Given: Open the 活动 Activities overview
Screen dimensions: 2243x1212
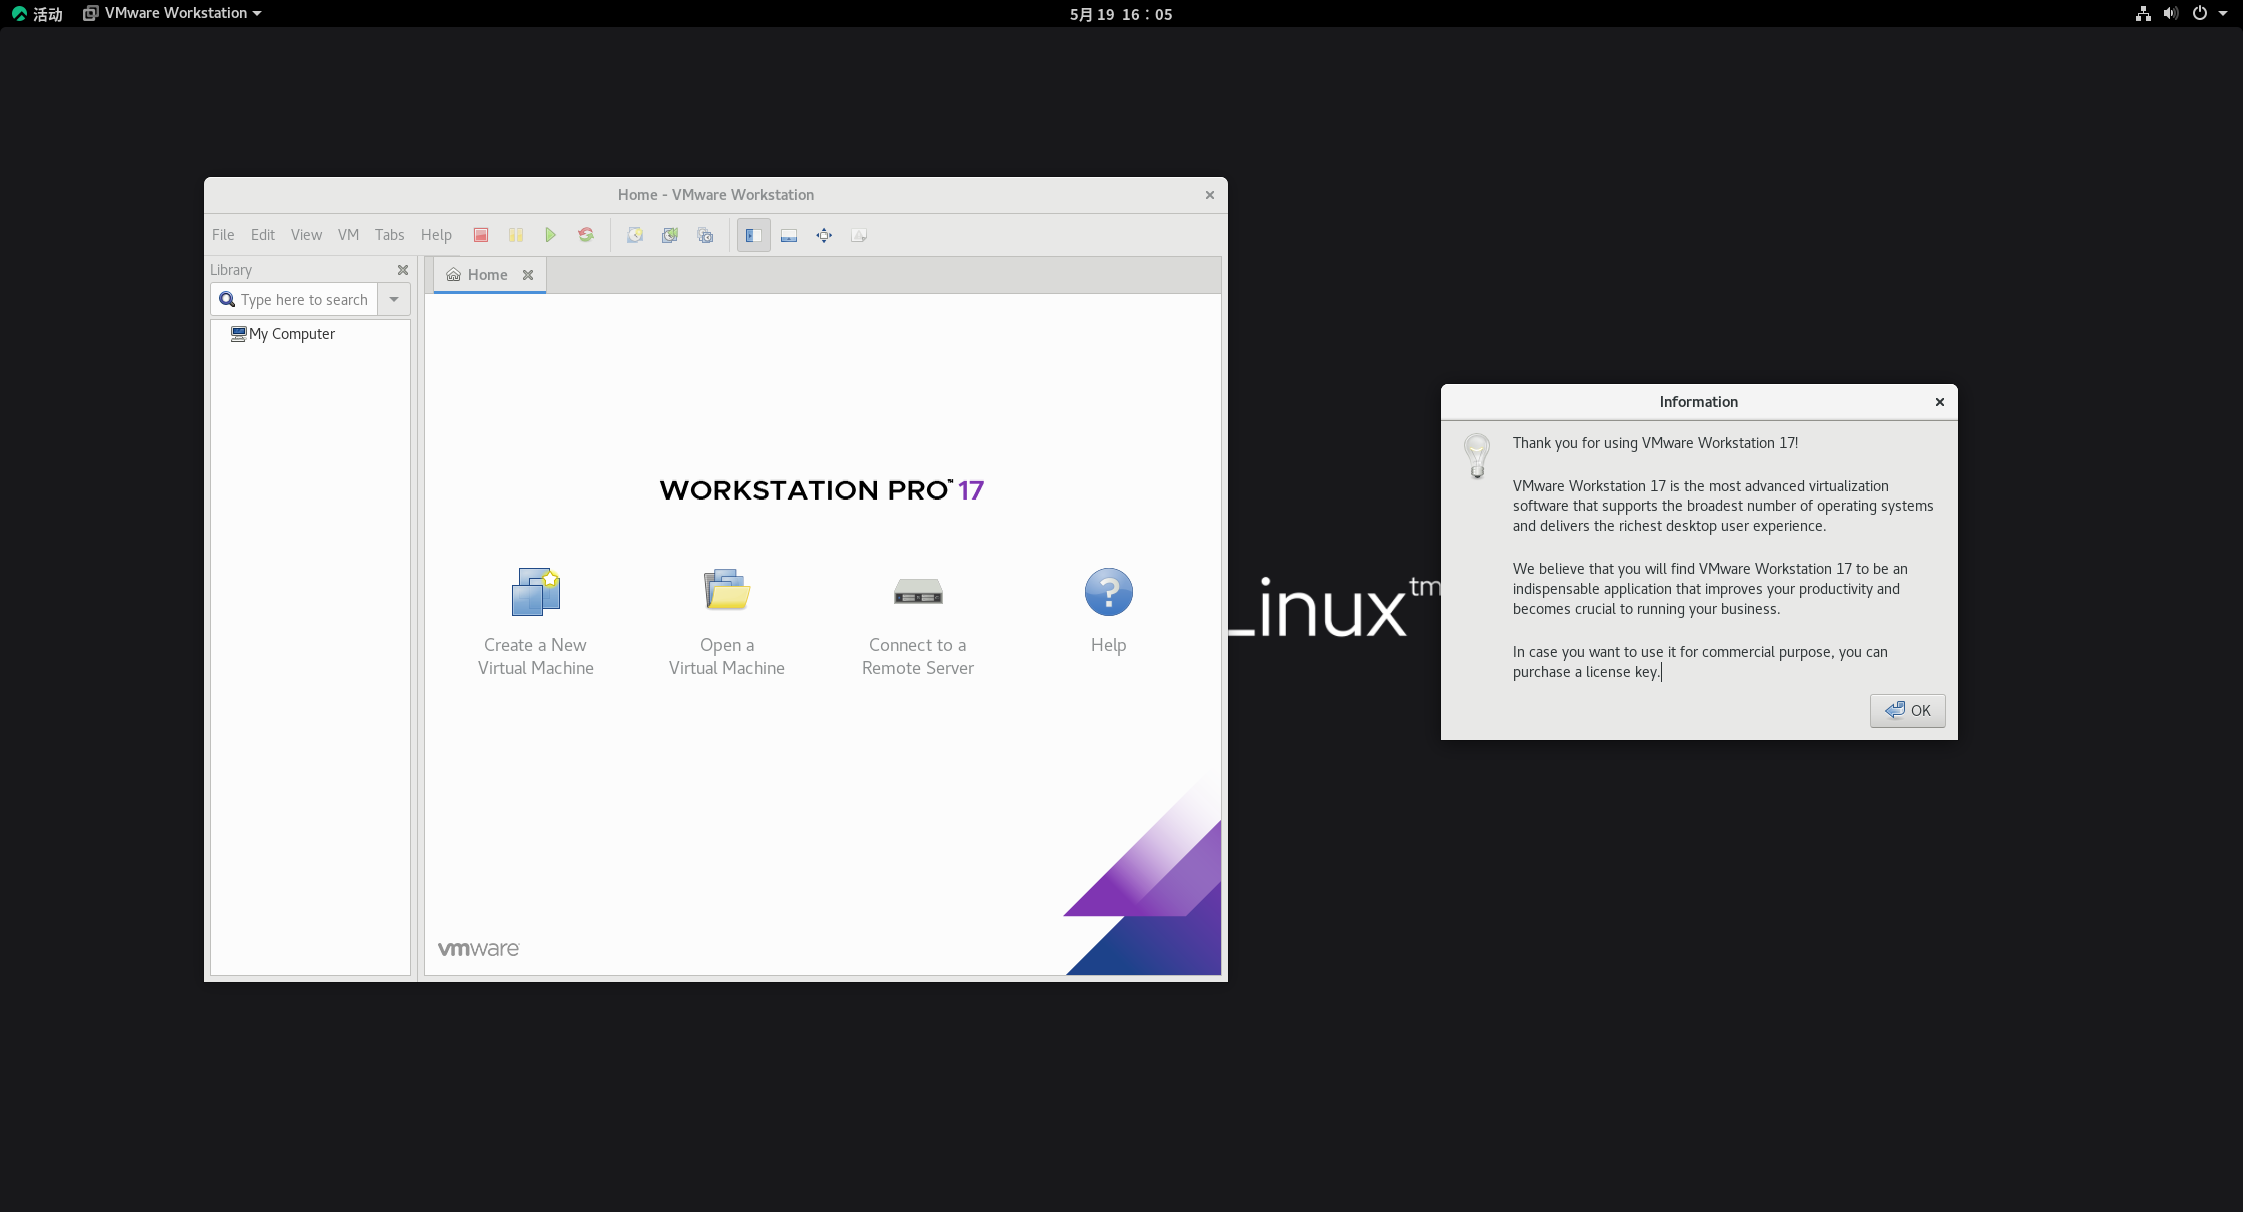Looking at the screenshot, I should pyautogui.click(x=37, y=14).
